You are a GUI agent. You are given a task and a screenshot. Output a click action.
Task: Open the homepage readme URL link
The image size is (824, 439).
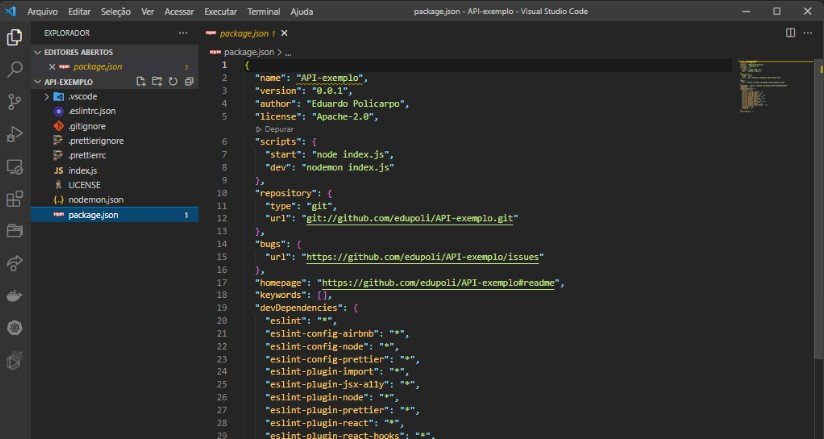tap(438, 283)
